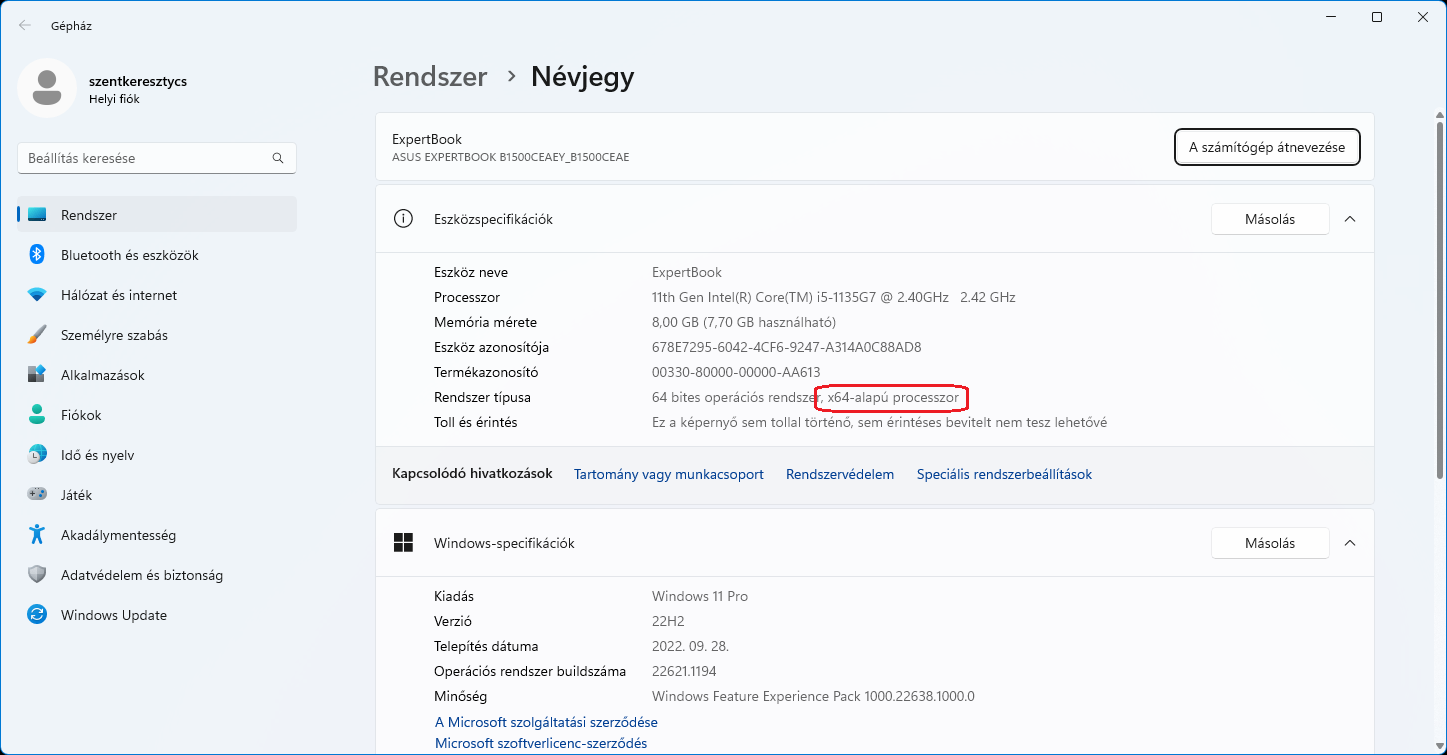
Task: Click the Személyre szabás brush icon
Action: click(x=37, y=335)
